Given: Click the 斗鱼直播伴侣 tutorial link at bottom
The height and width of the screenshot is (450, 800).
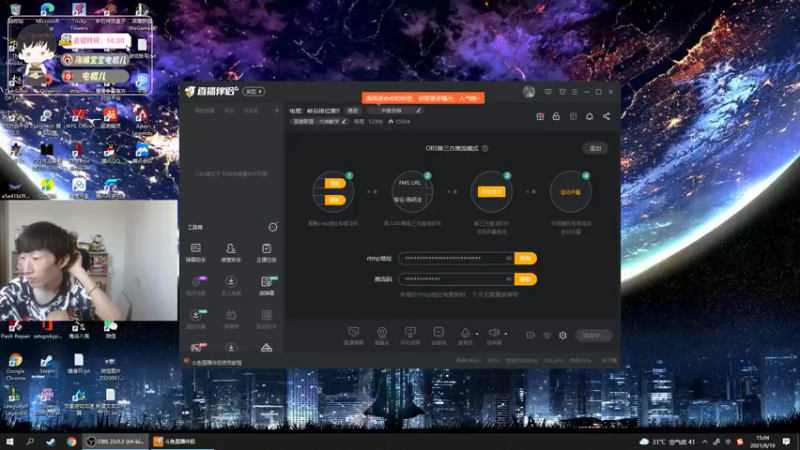Looking at the screenshot, I should (x=216, y=363).
